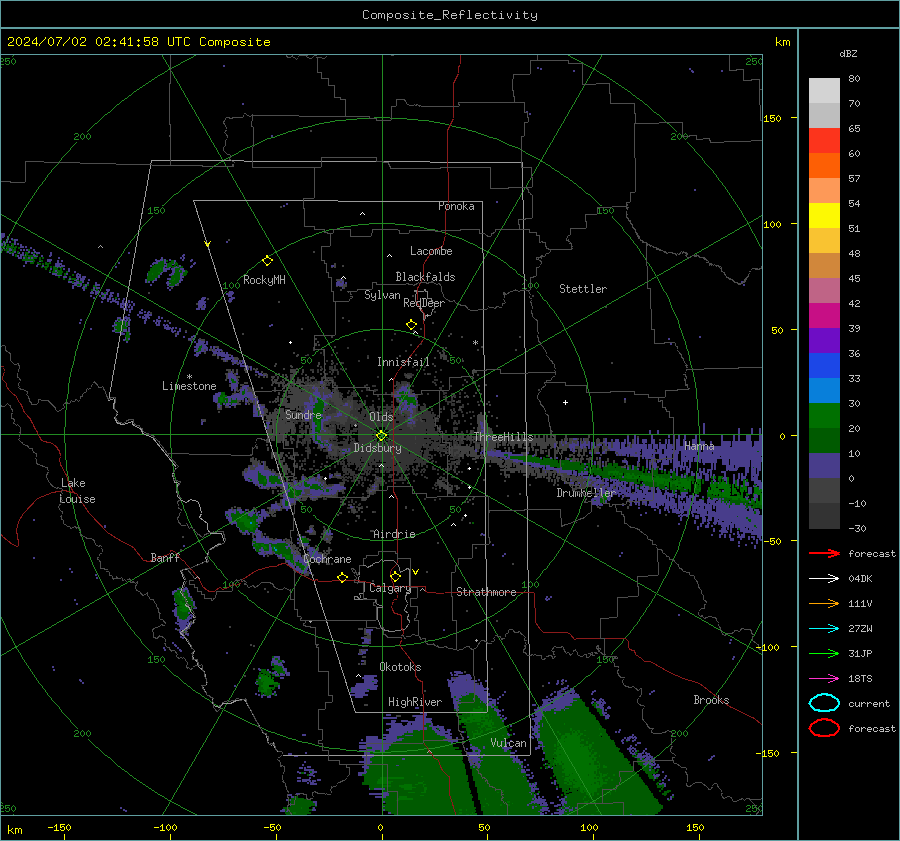Click the Lacombe town label
The height and width of the screenshot is (841, 900).
431,251
